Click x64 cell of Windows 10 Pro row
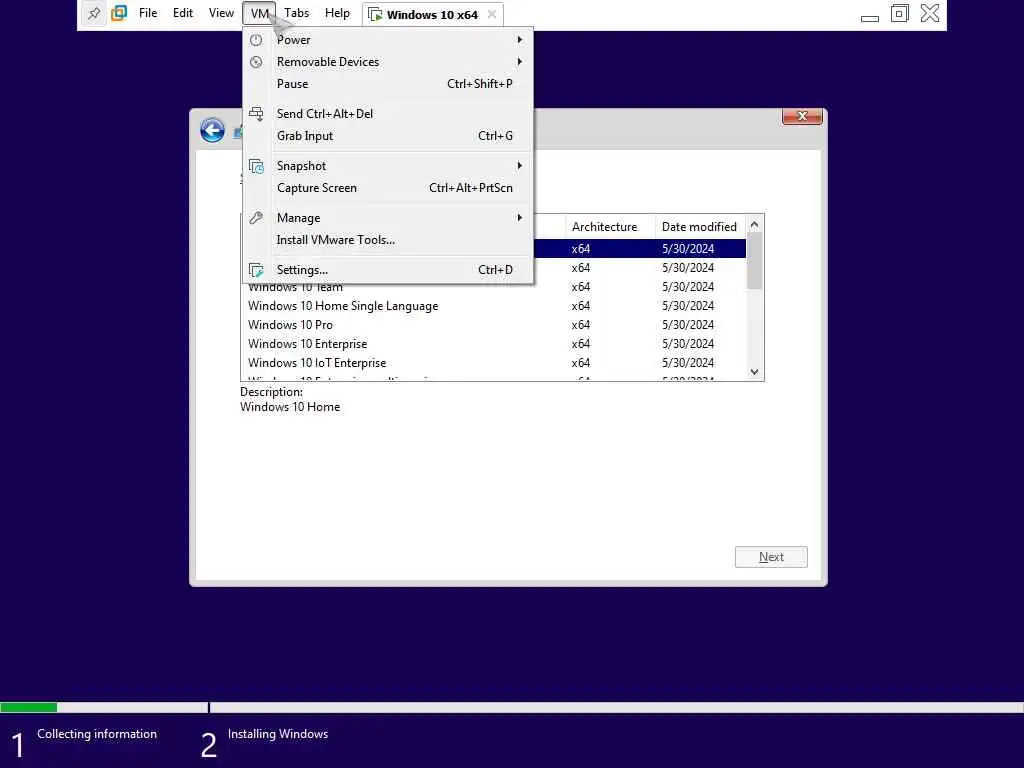Image resolution: width=1024 pixels, height=768 pixels. click(581, 325)
